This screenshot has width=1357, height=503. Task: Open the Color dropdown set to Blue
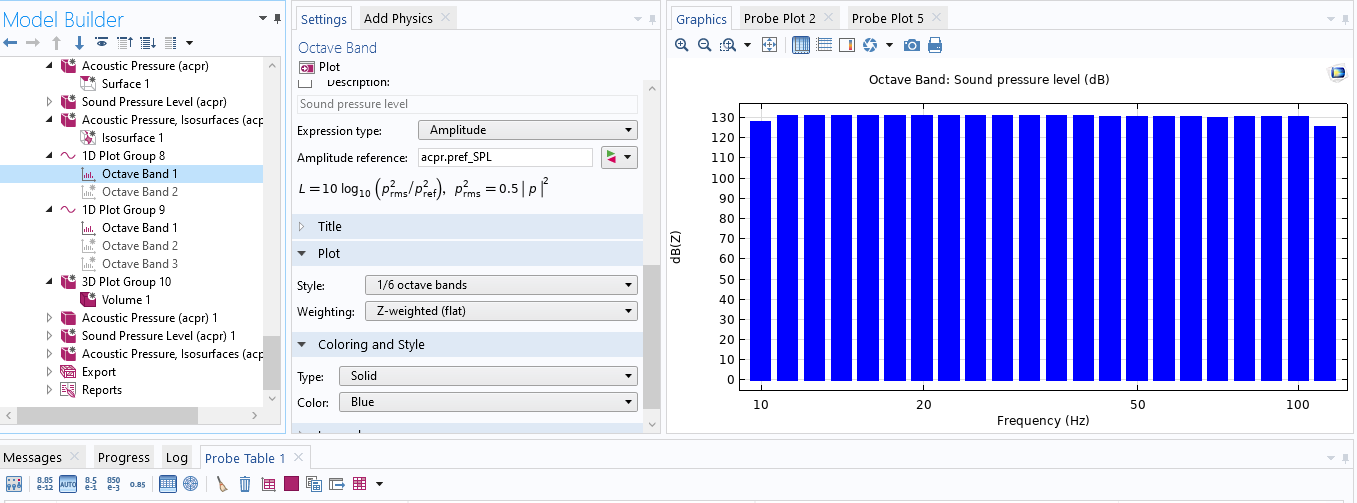pyautogui.click(x=487, y=402)
